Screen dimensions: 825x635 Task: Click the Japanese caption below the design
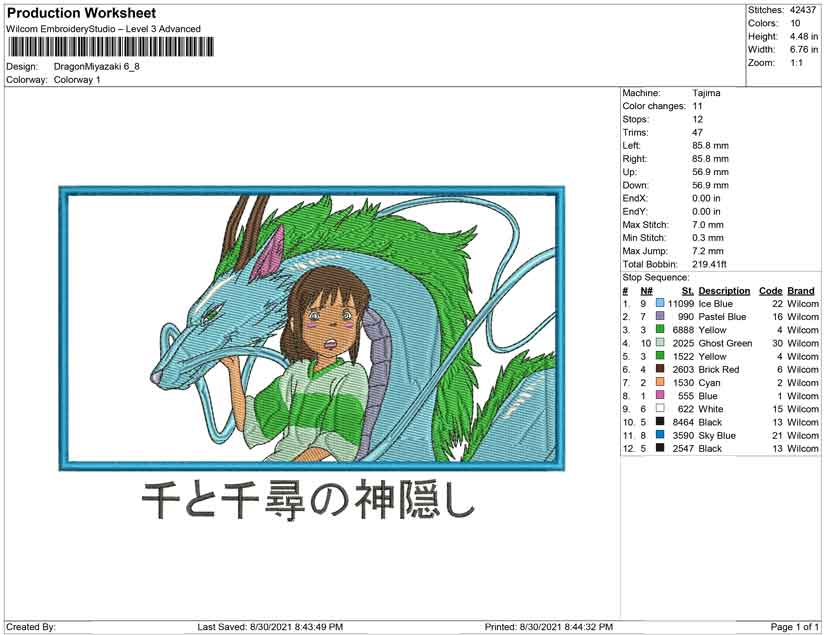(308, 499)
